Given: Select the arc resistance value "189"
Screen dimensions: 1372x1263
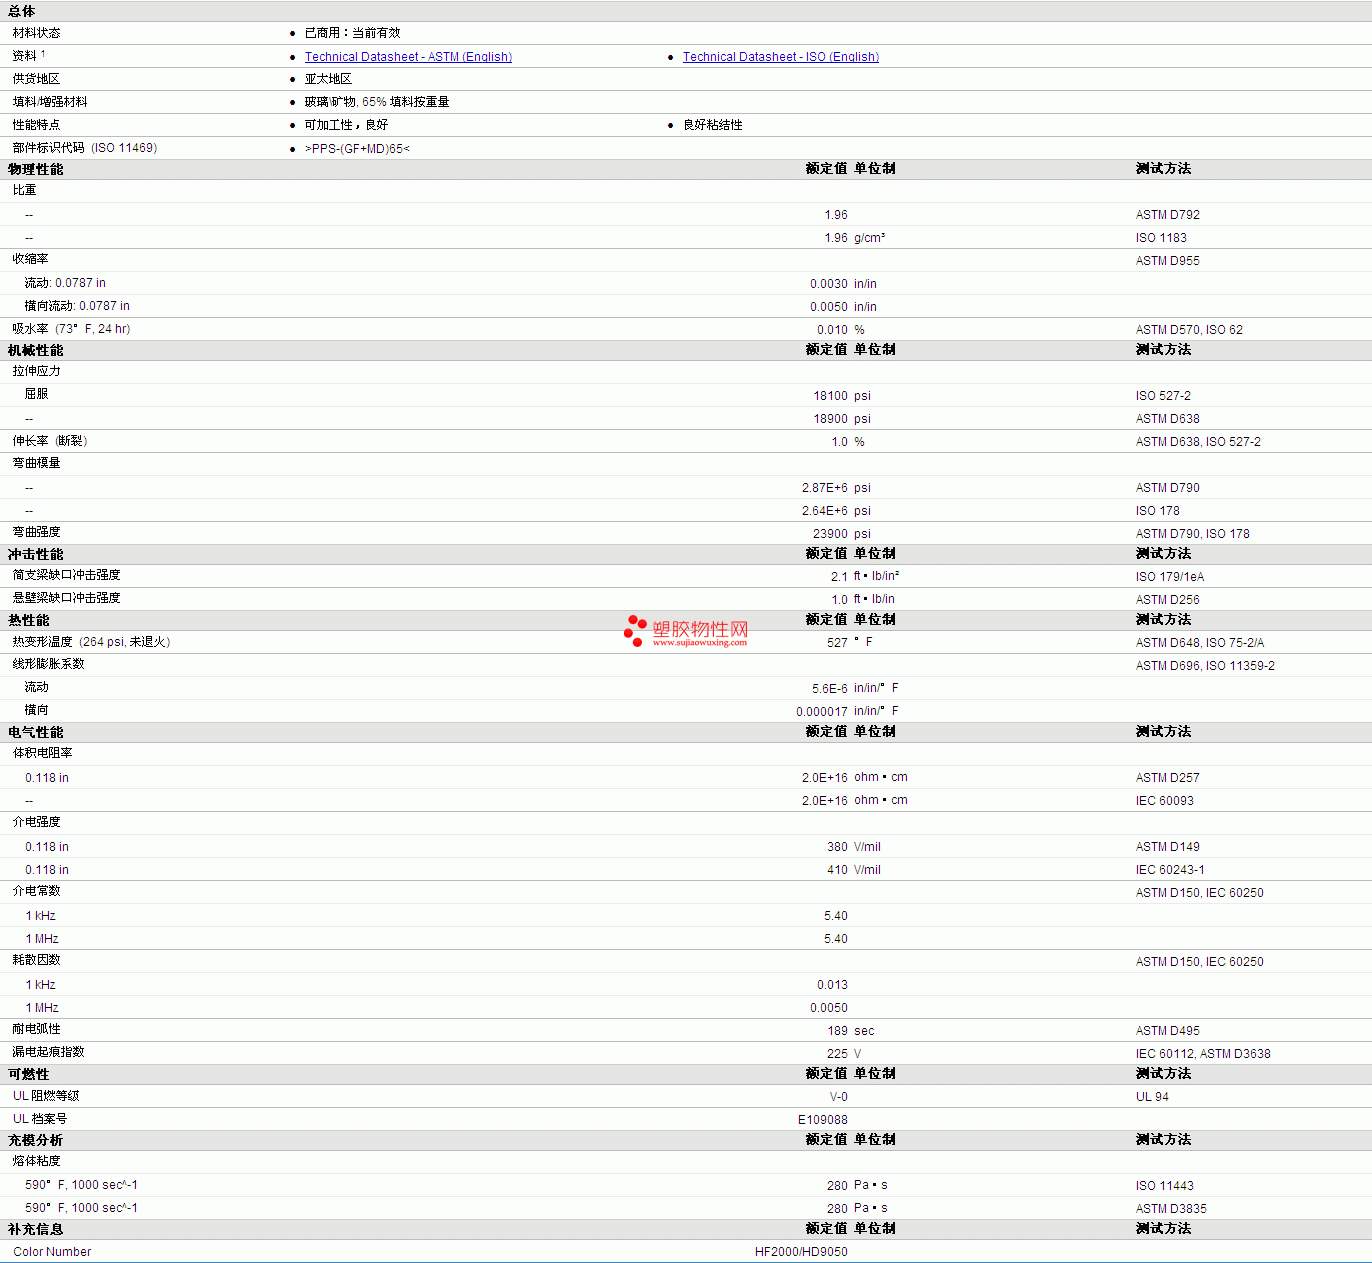Looking at the screenshot, I should pos(837,1031).
